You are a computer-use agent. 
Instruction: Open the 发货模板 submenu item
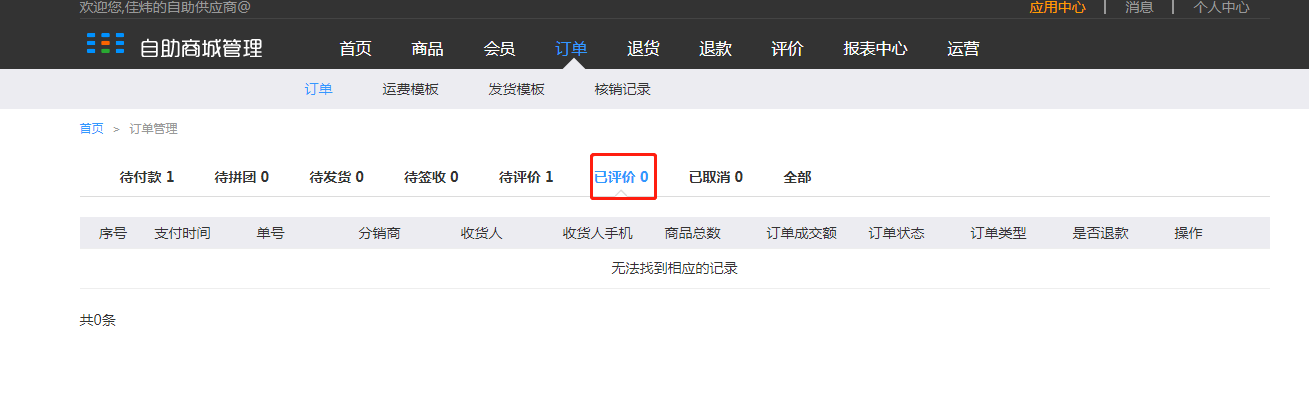tap(517, 89)
